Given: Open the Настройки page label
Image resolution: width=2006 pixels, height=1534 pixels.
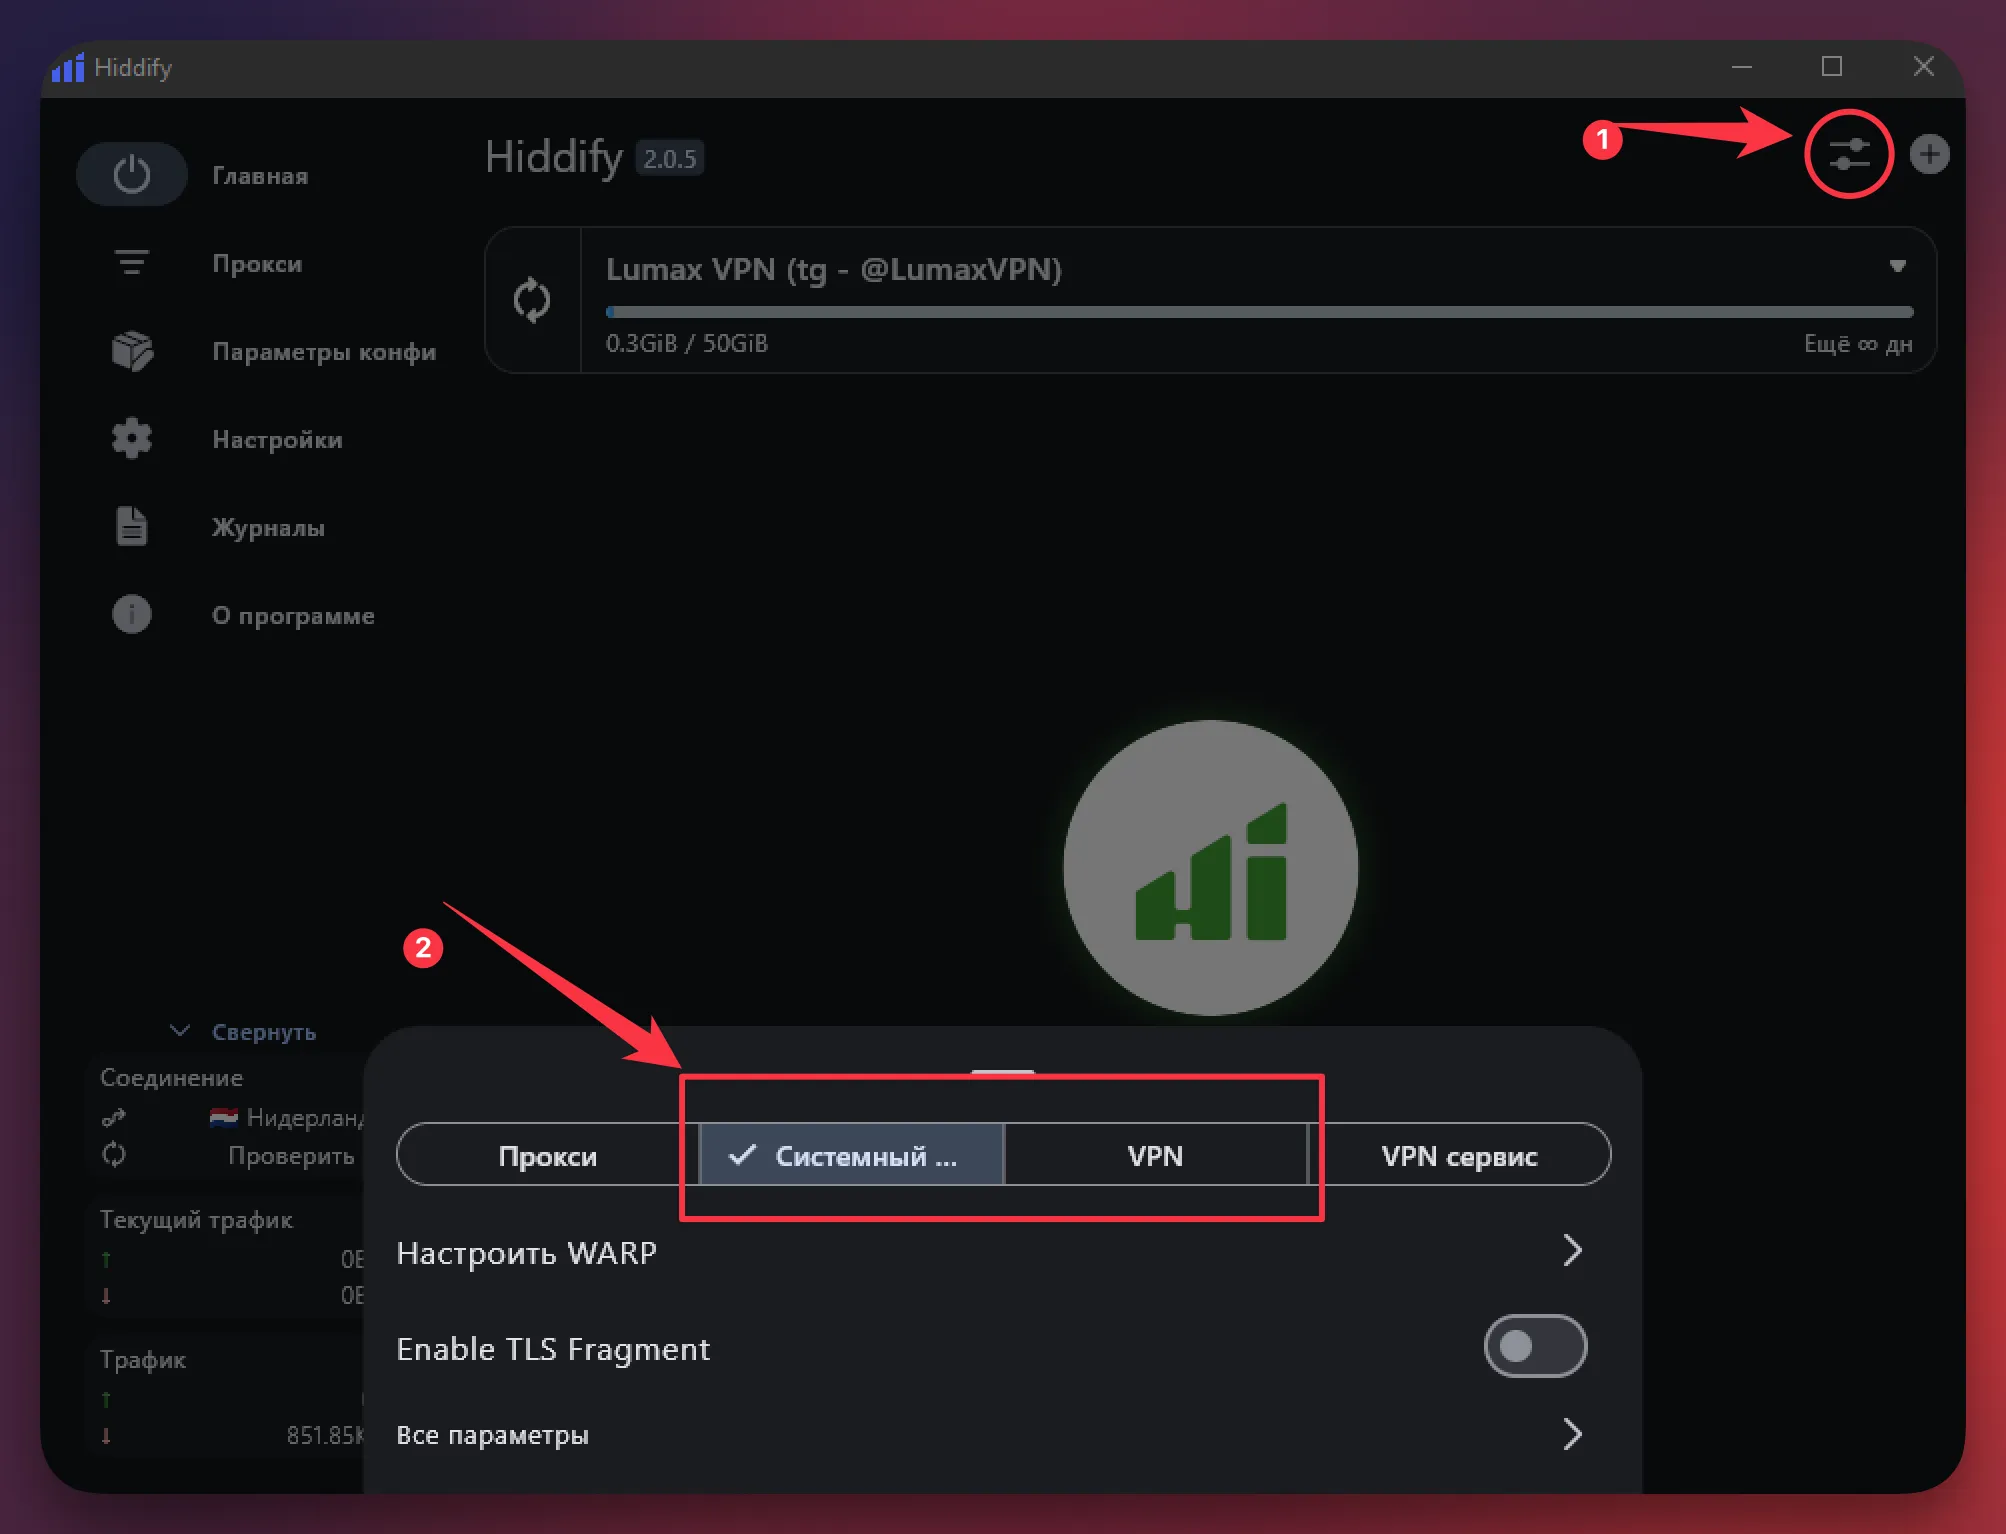Looking at the screenshot, I should point(277,440).
